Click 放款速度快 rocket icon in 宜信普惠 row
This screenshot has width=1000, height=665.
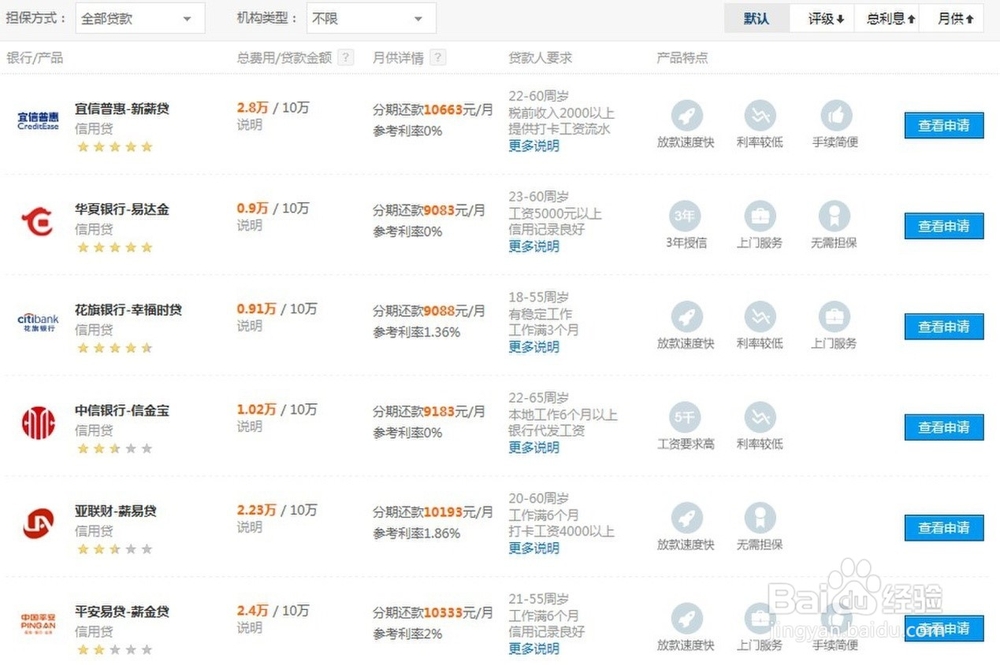click(x=687, y=115)
